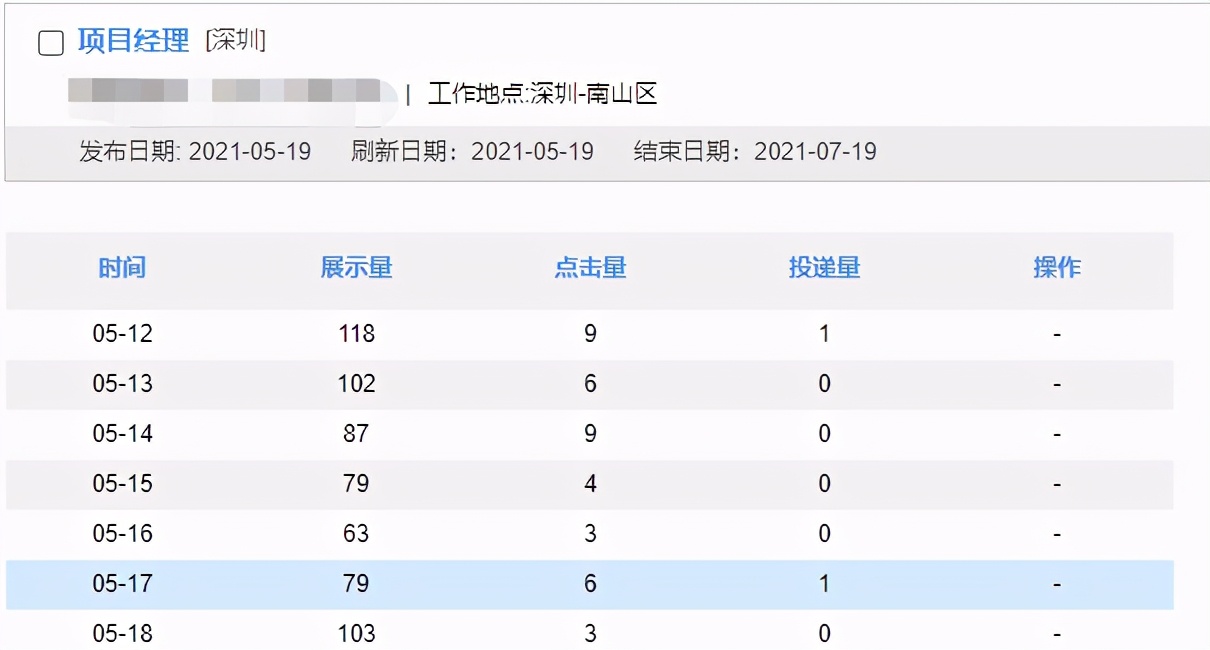This screenshot has height=650, width=1210.
Task: Click the dash in 05-12 operation column
Action: [1057, 333]
